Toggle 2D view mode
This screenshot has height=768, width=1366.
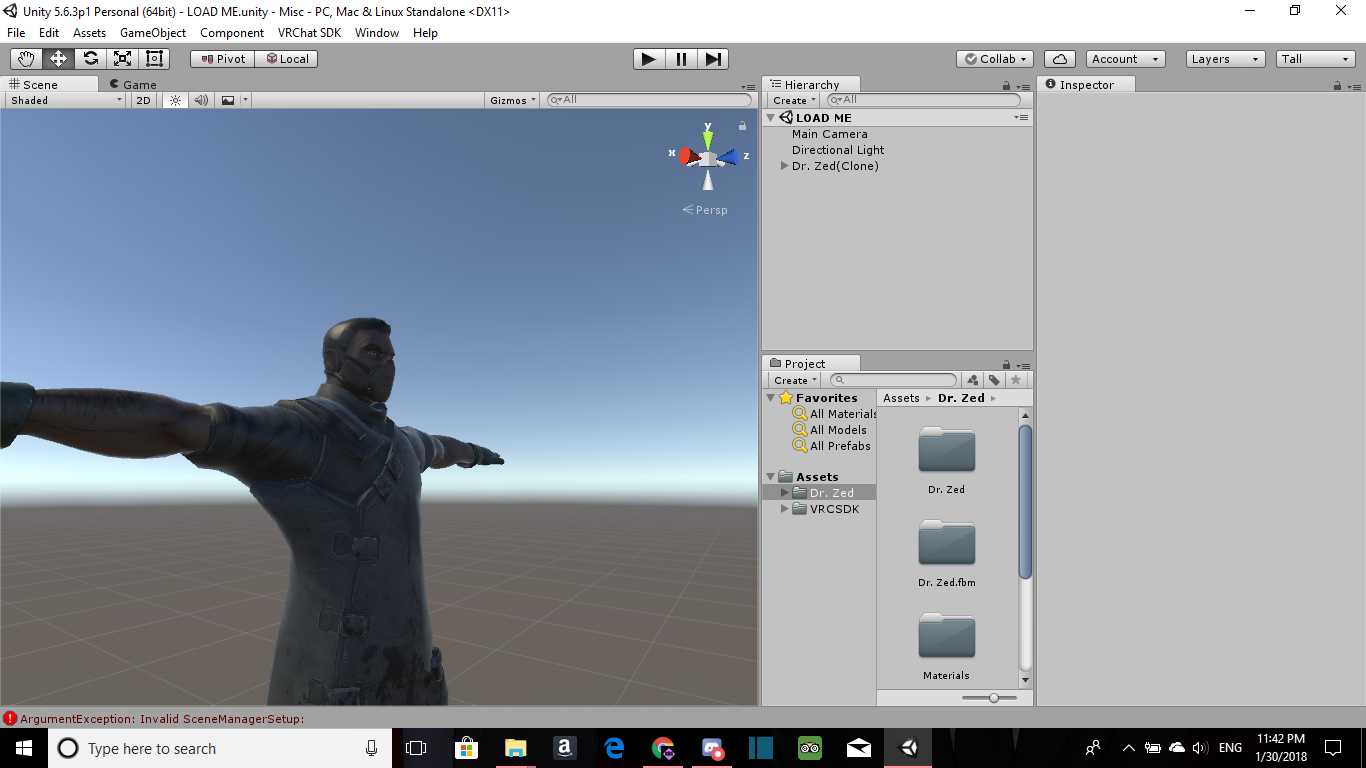coord(144,100)
